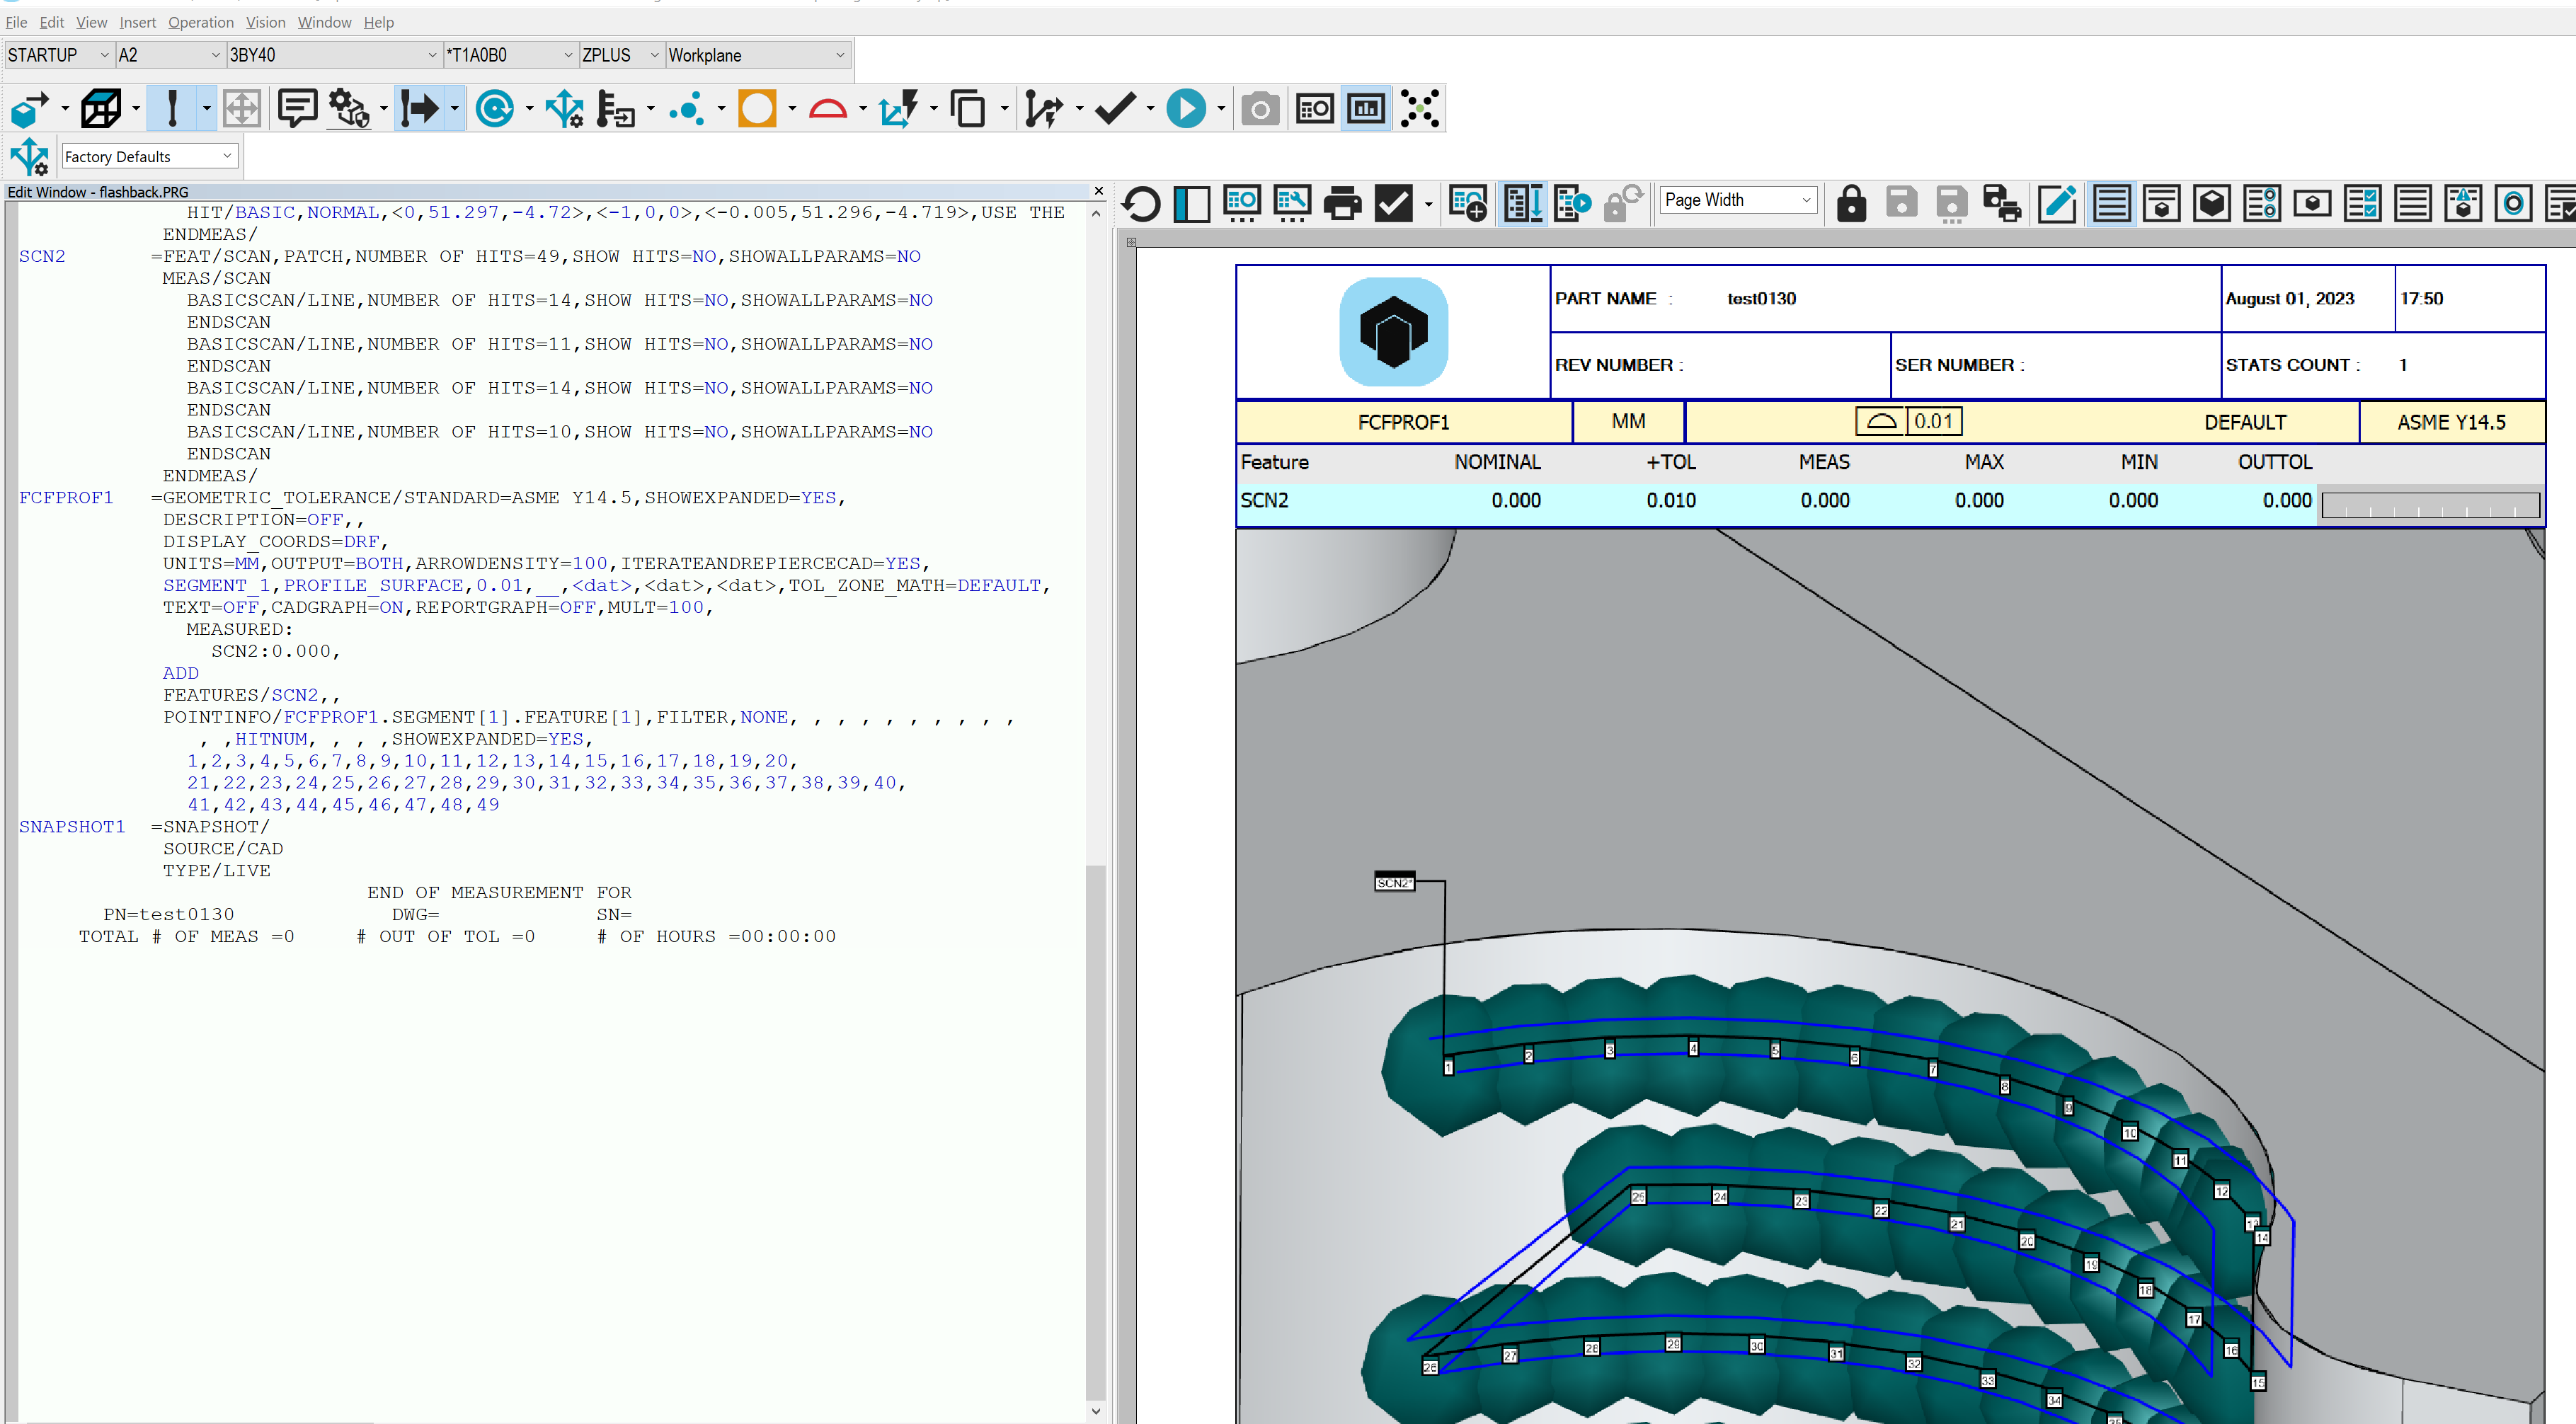
Task: Click the Edit Window vertical scrollbar thumb
Action: click(1096, 1131)
